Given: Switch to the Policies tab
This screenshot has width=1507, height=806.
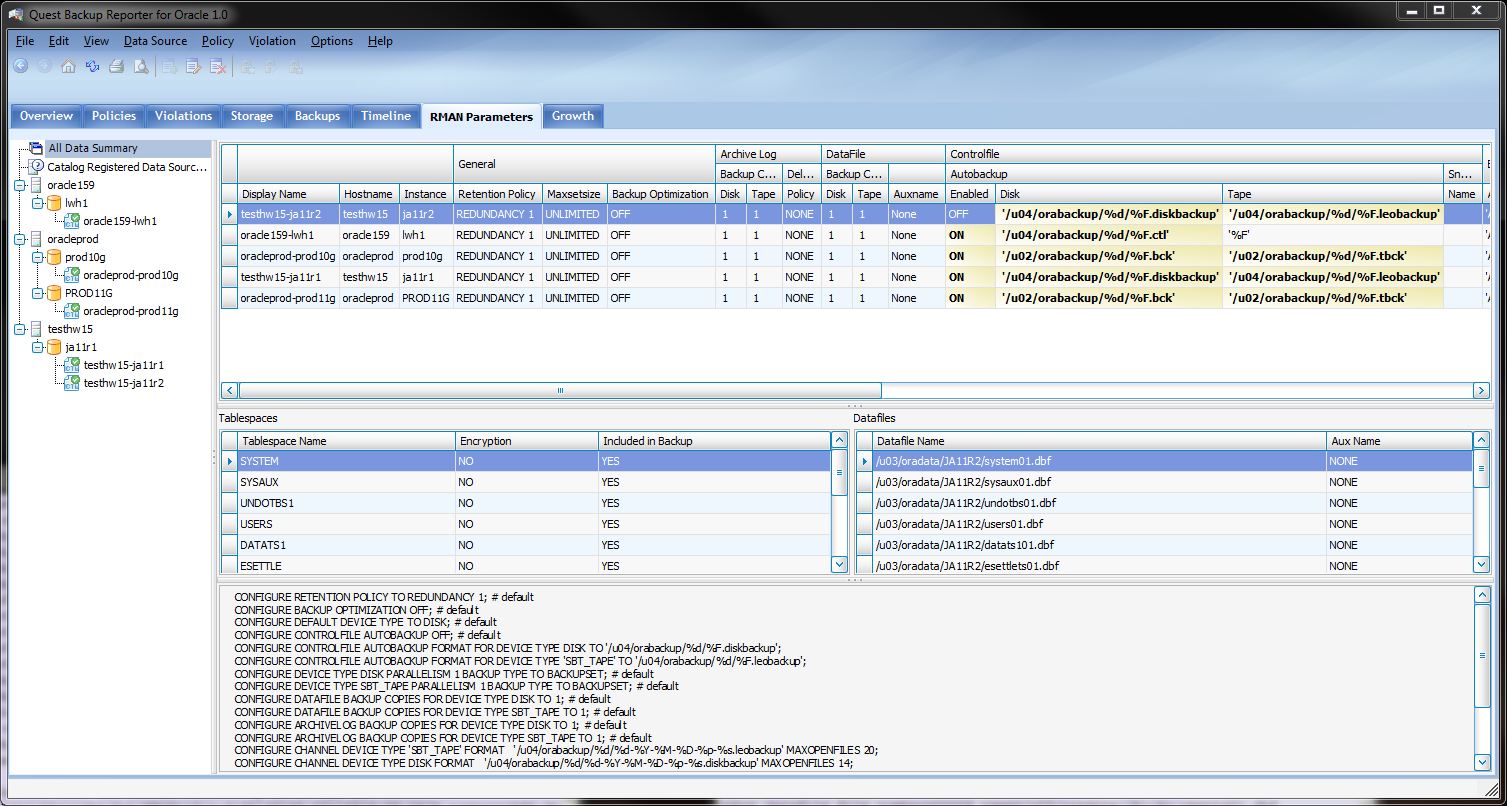Looking at the screenshot, I should coord(114,116).
